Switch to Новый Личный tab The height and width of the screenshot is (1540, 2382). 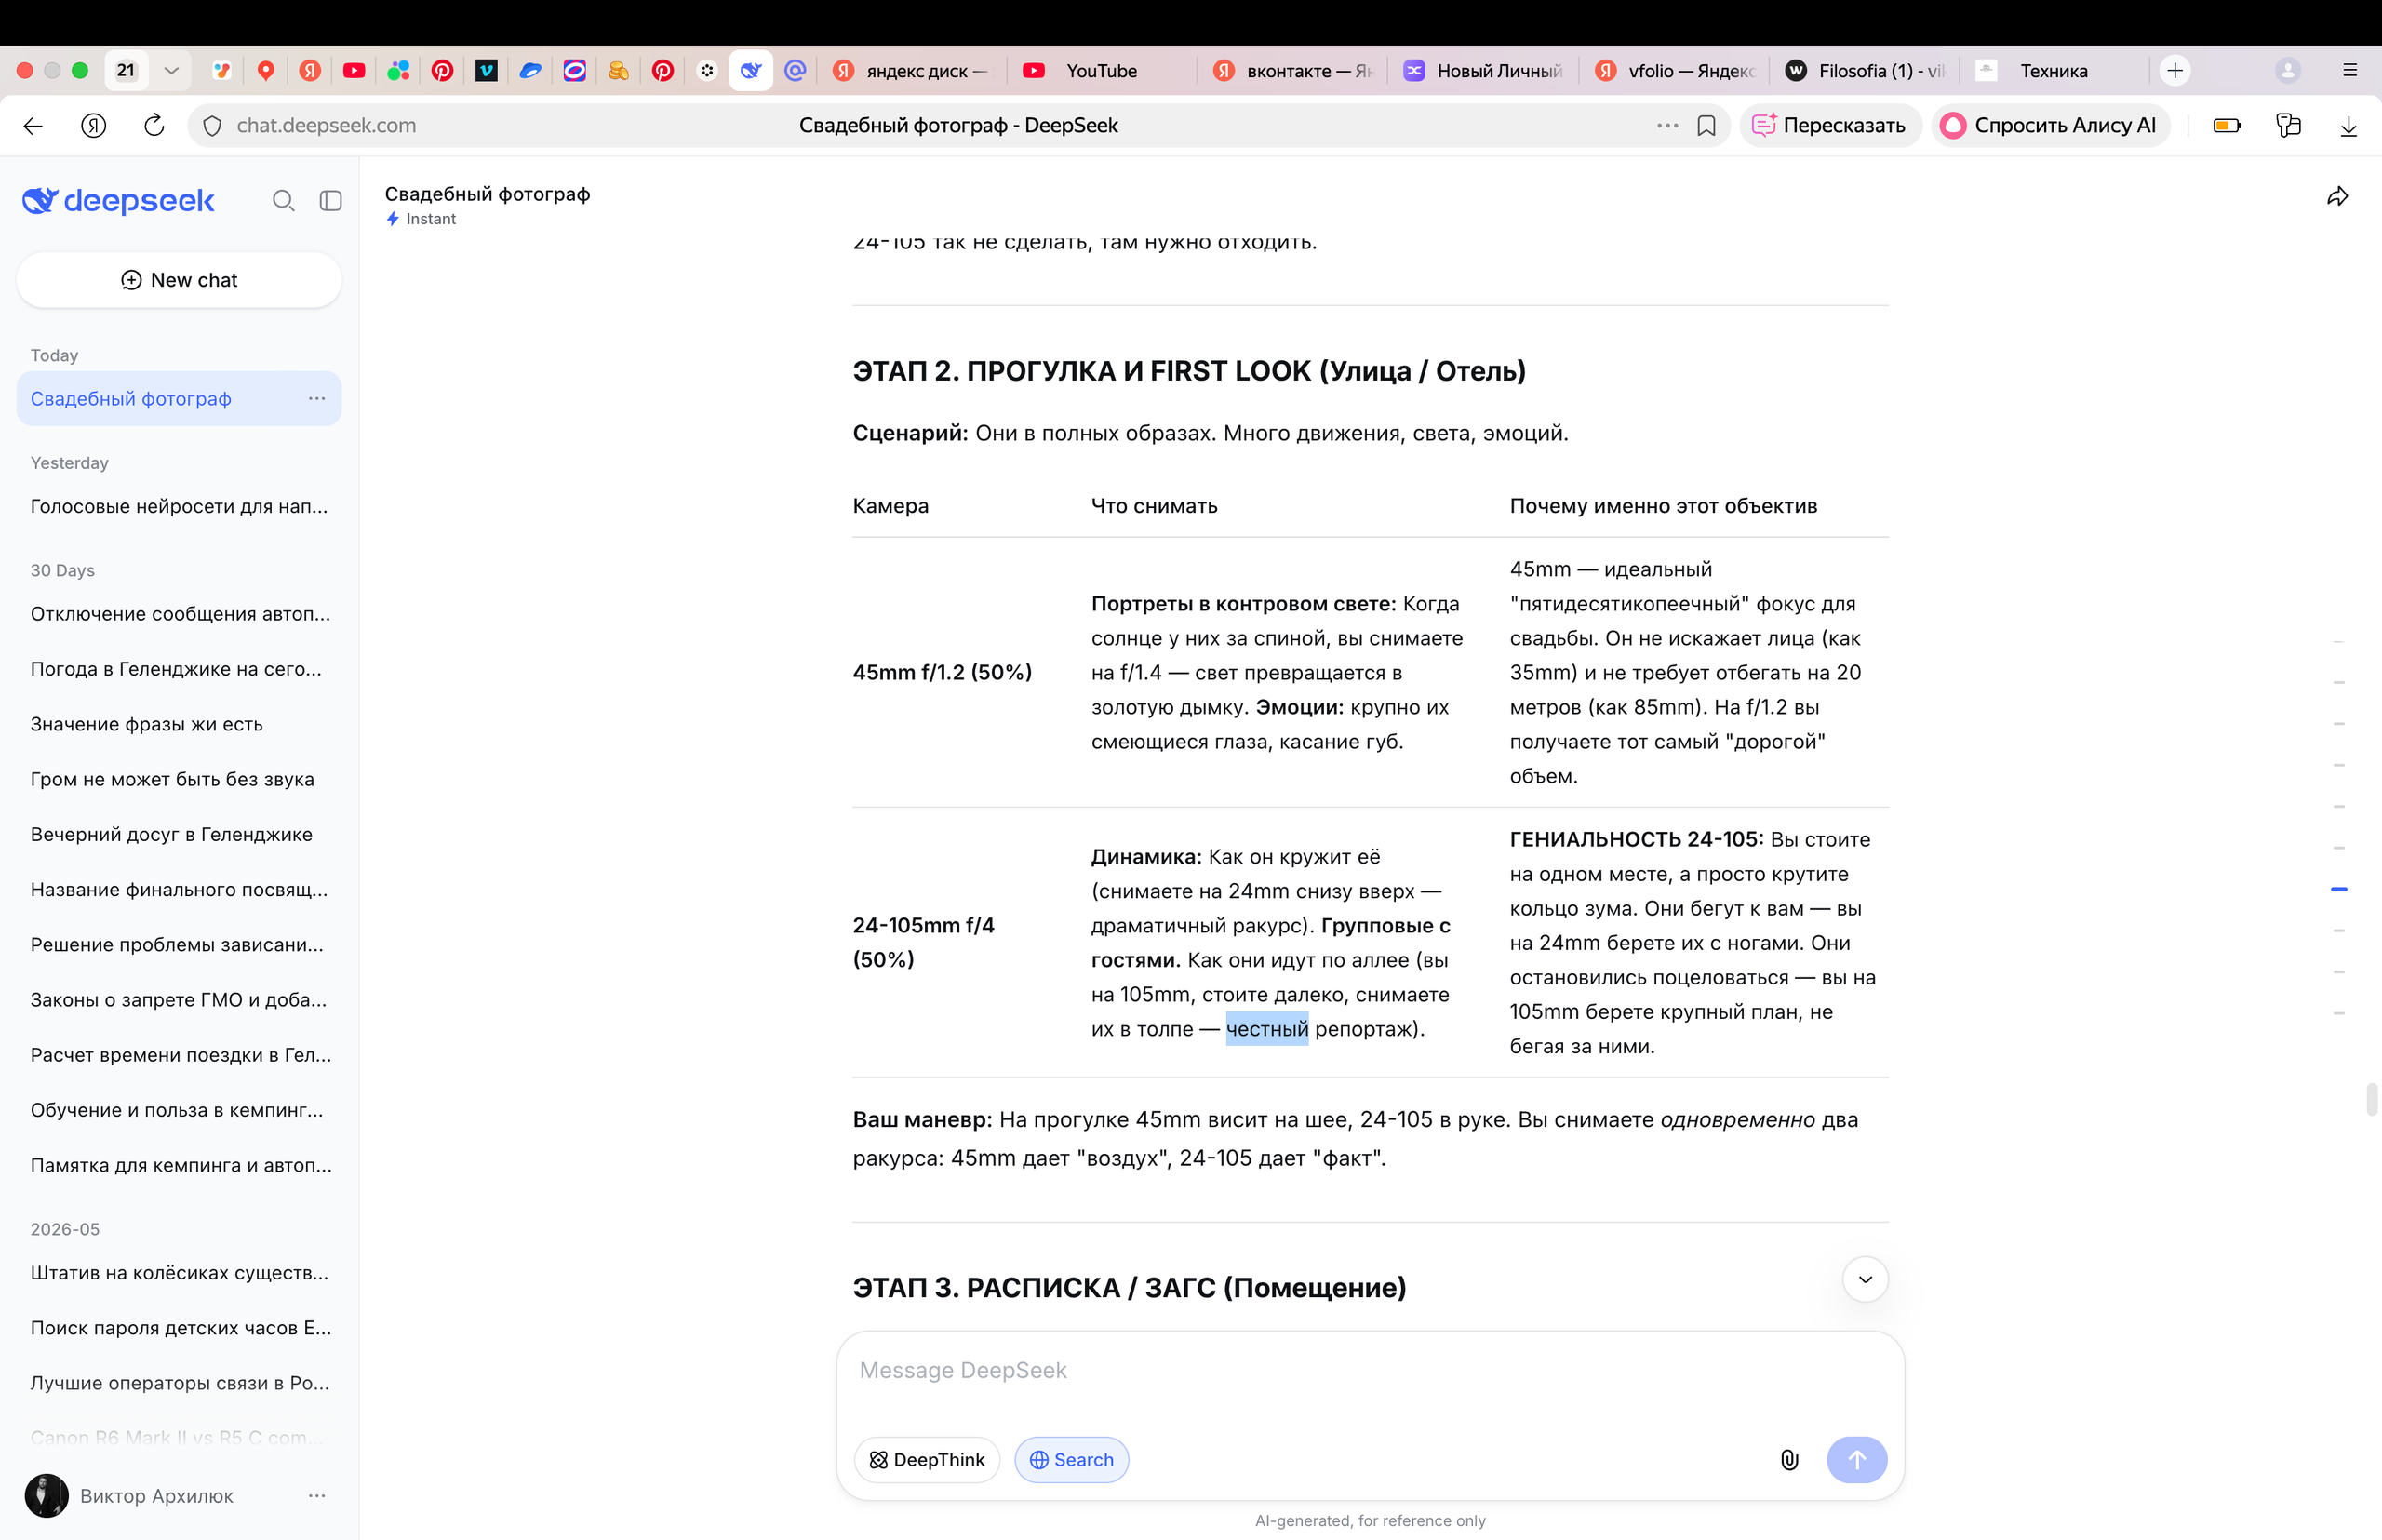tap(1483, 71)
